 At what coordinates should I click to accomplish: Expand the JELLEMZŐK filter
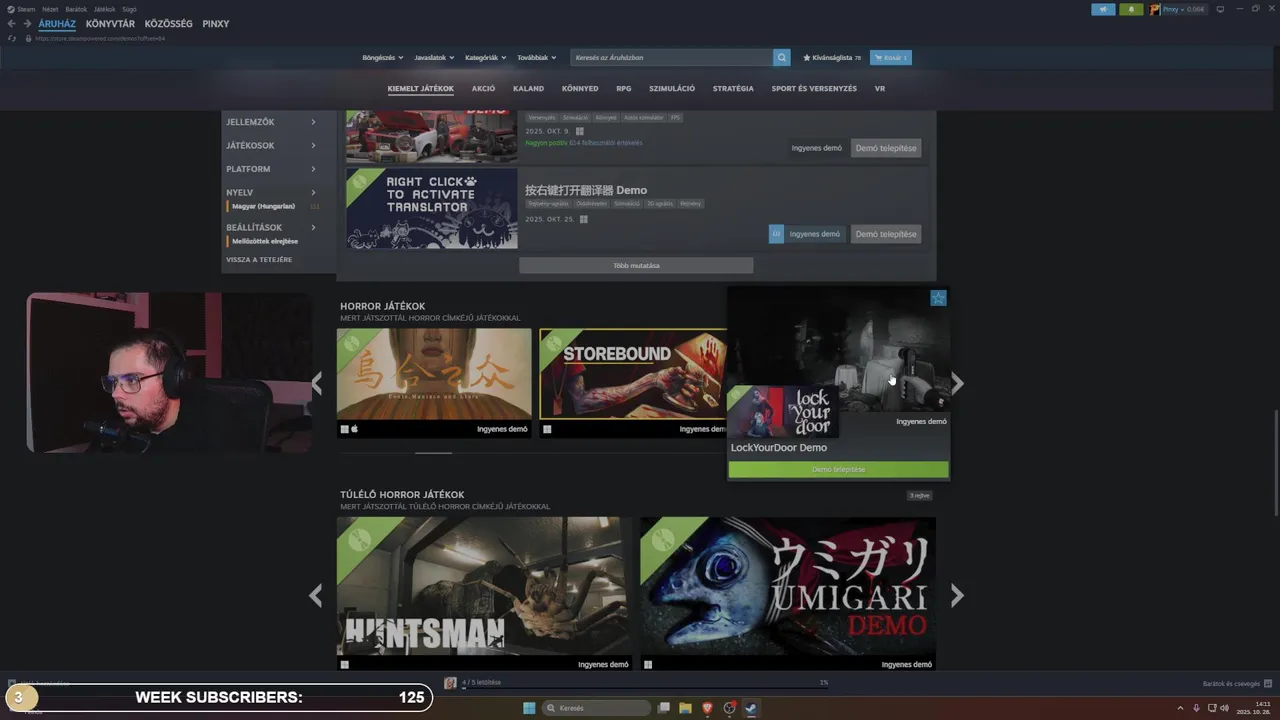271,122
